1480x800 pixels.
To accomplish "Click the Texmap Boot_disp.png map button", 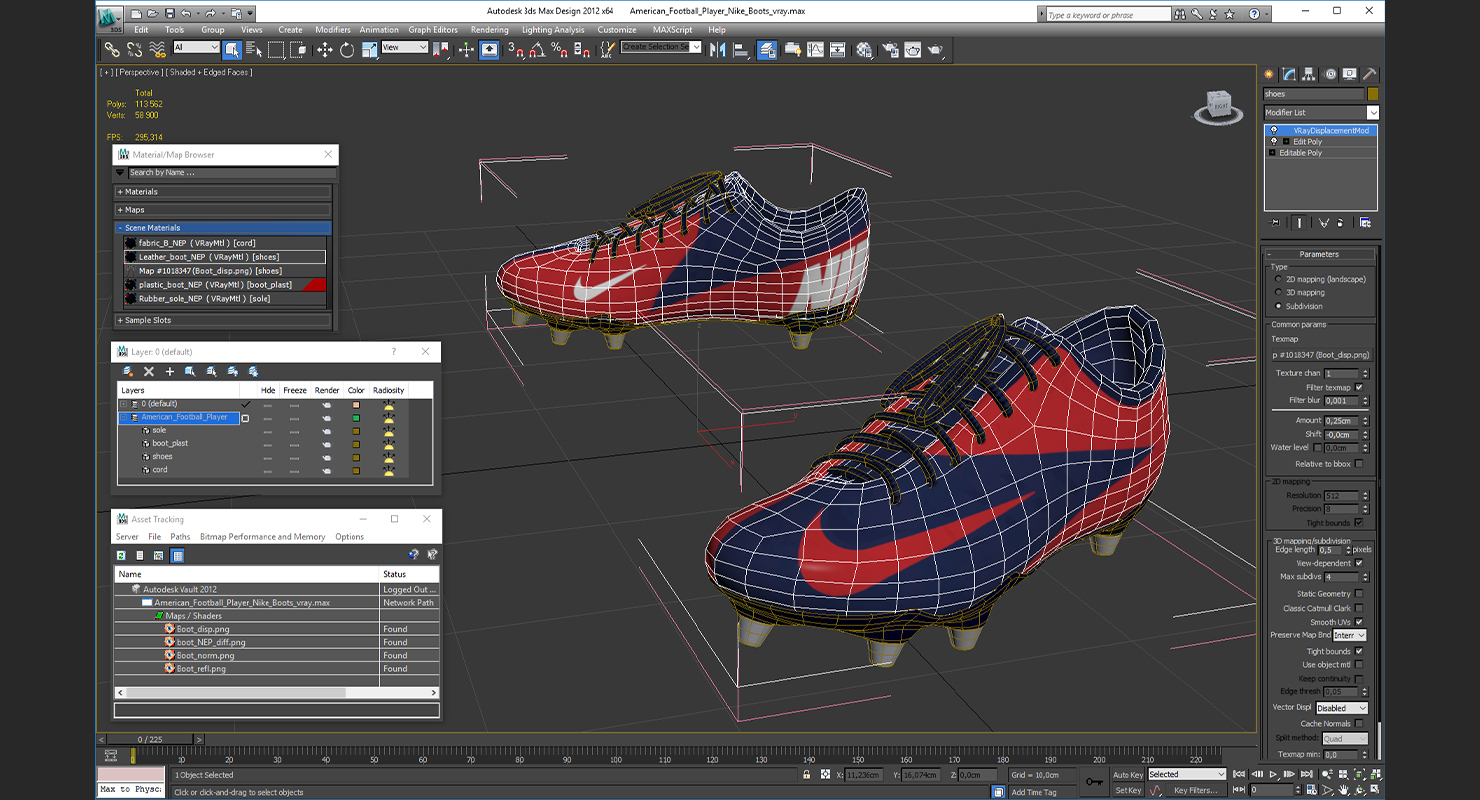I will coord(1320,355).
